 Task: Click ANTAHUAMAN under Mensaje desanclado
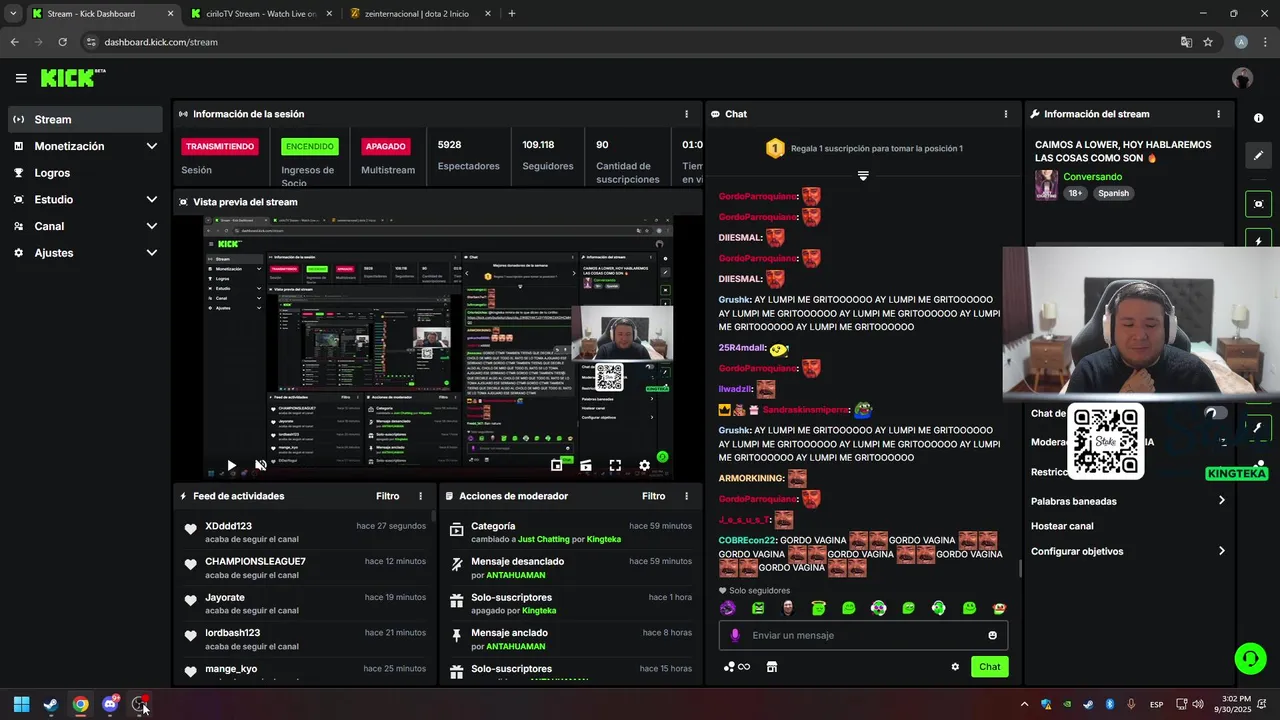516,575
